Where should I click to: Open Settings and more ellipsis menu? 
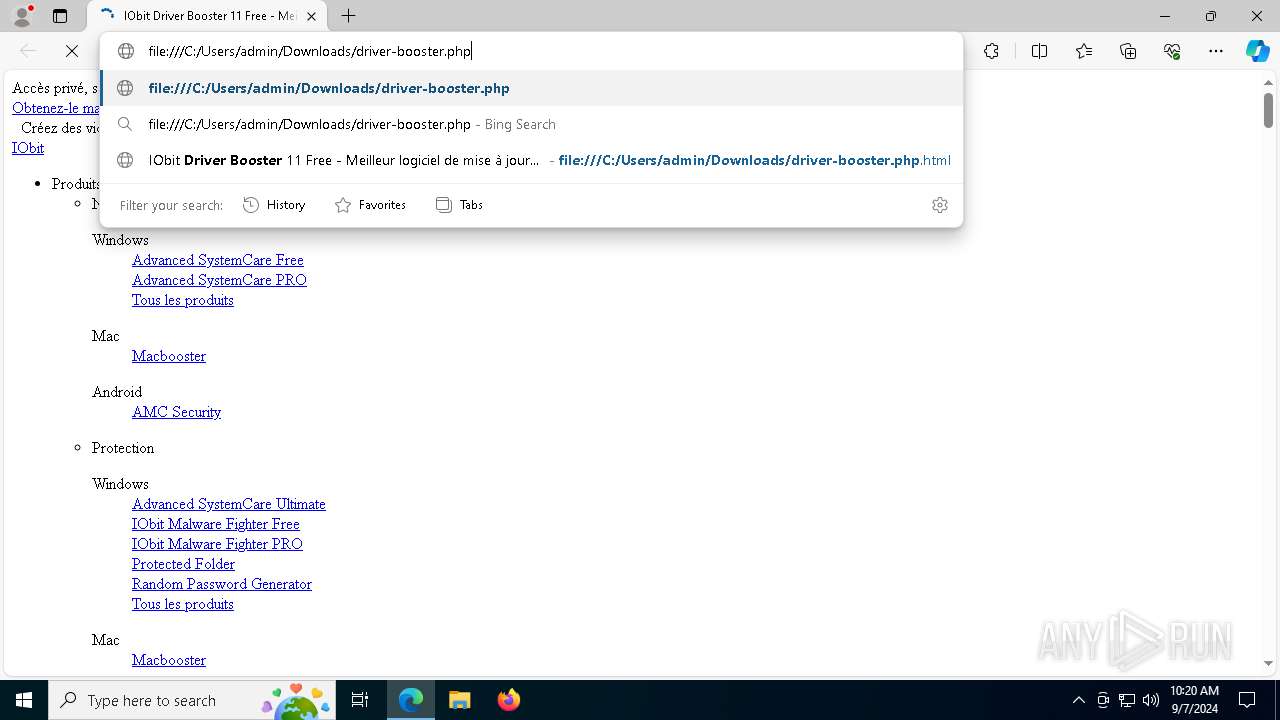click(x=1216, y=51)
